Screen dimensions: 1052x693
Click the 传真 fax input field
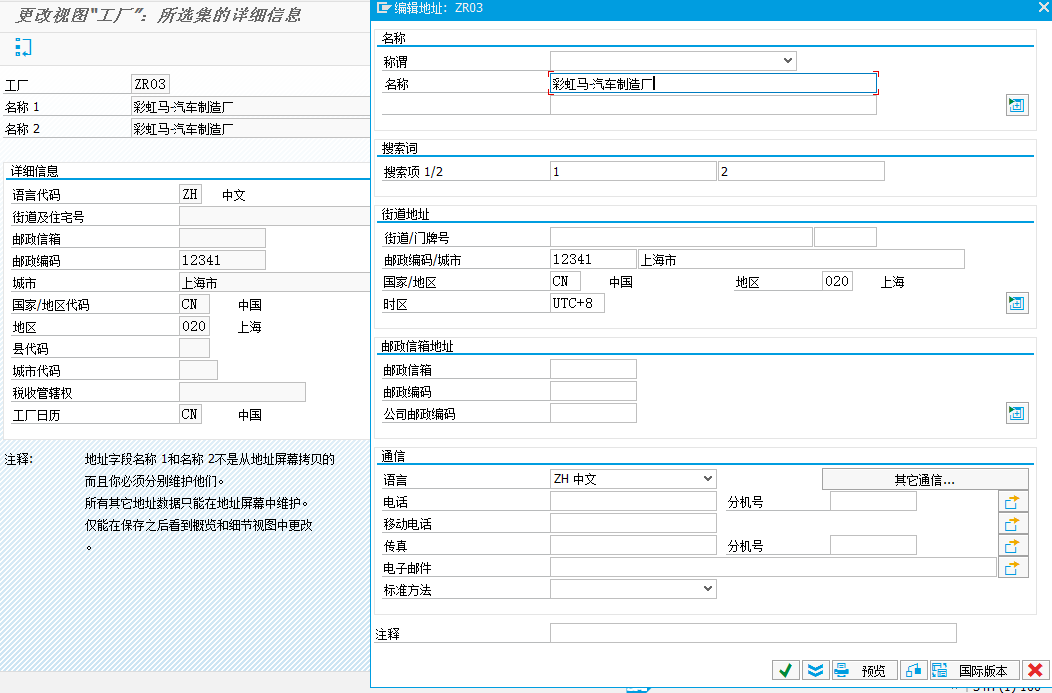point(633,545)
